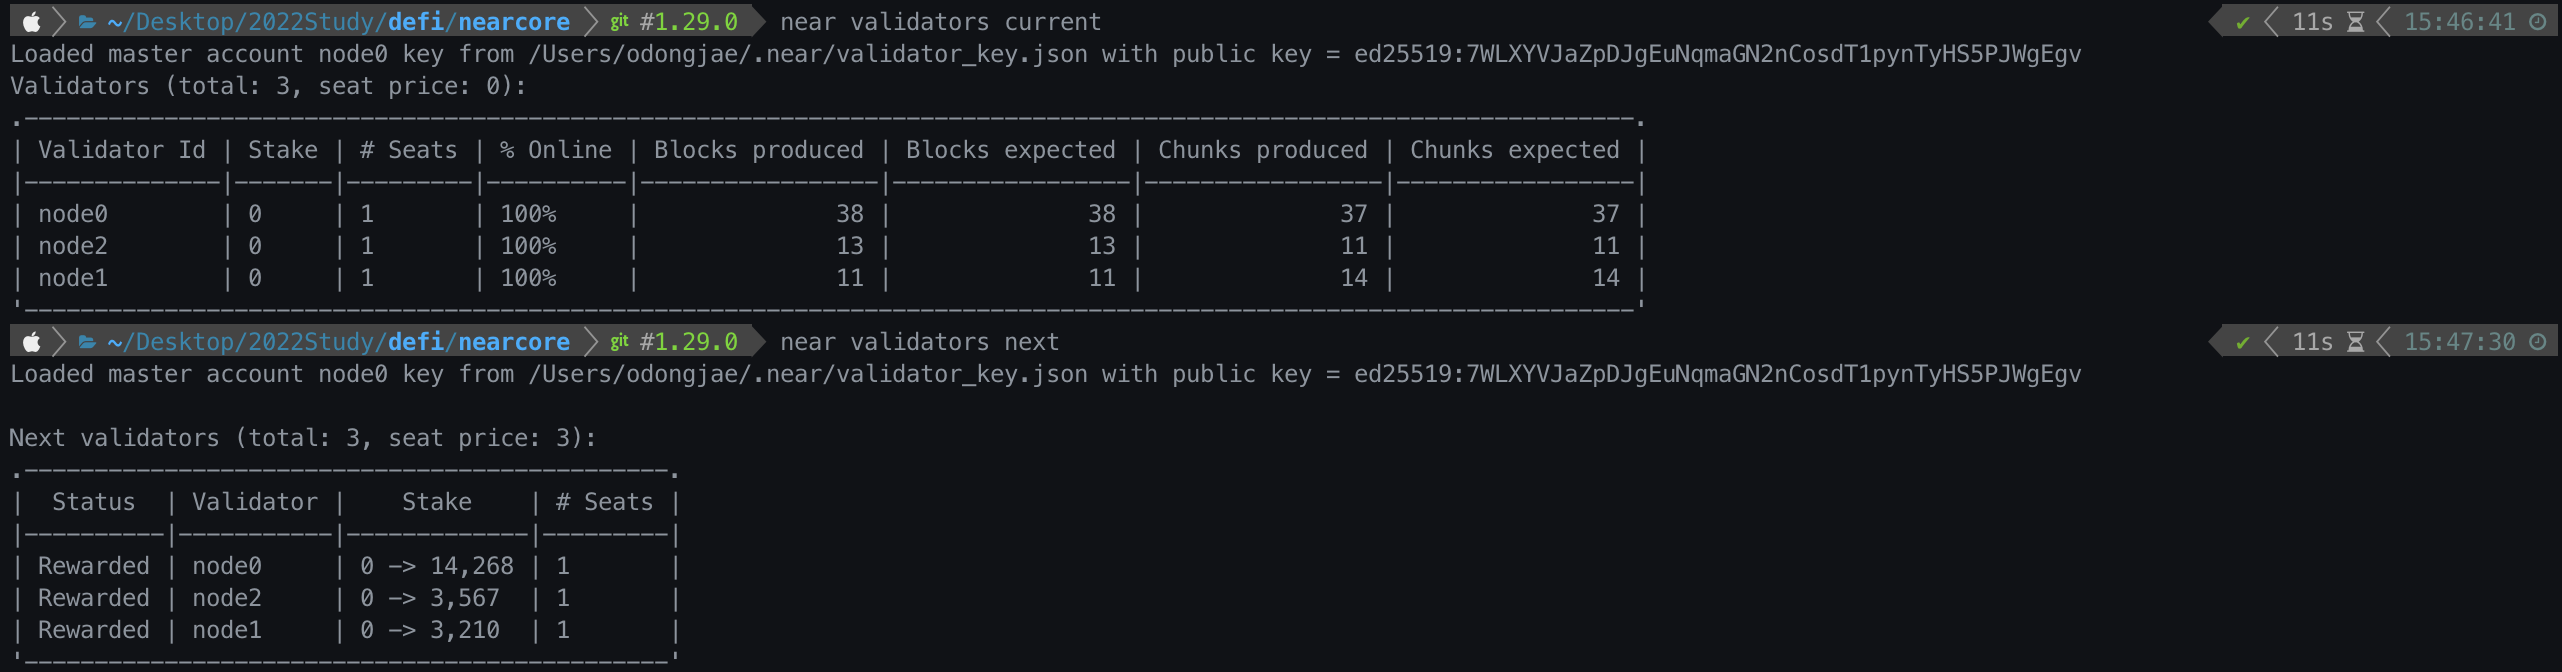Click the Apple logo before 'near validators next'
Screen dimensions: 2562x672
32,342
